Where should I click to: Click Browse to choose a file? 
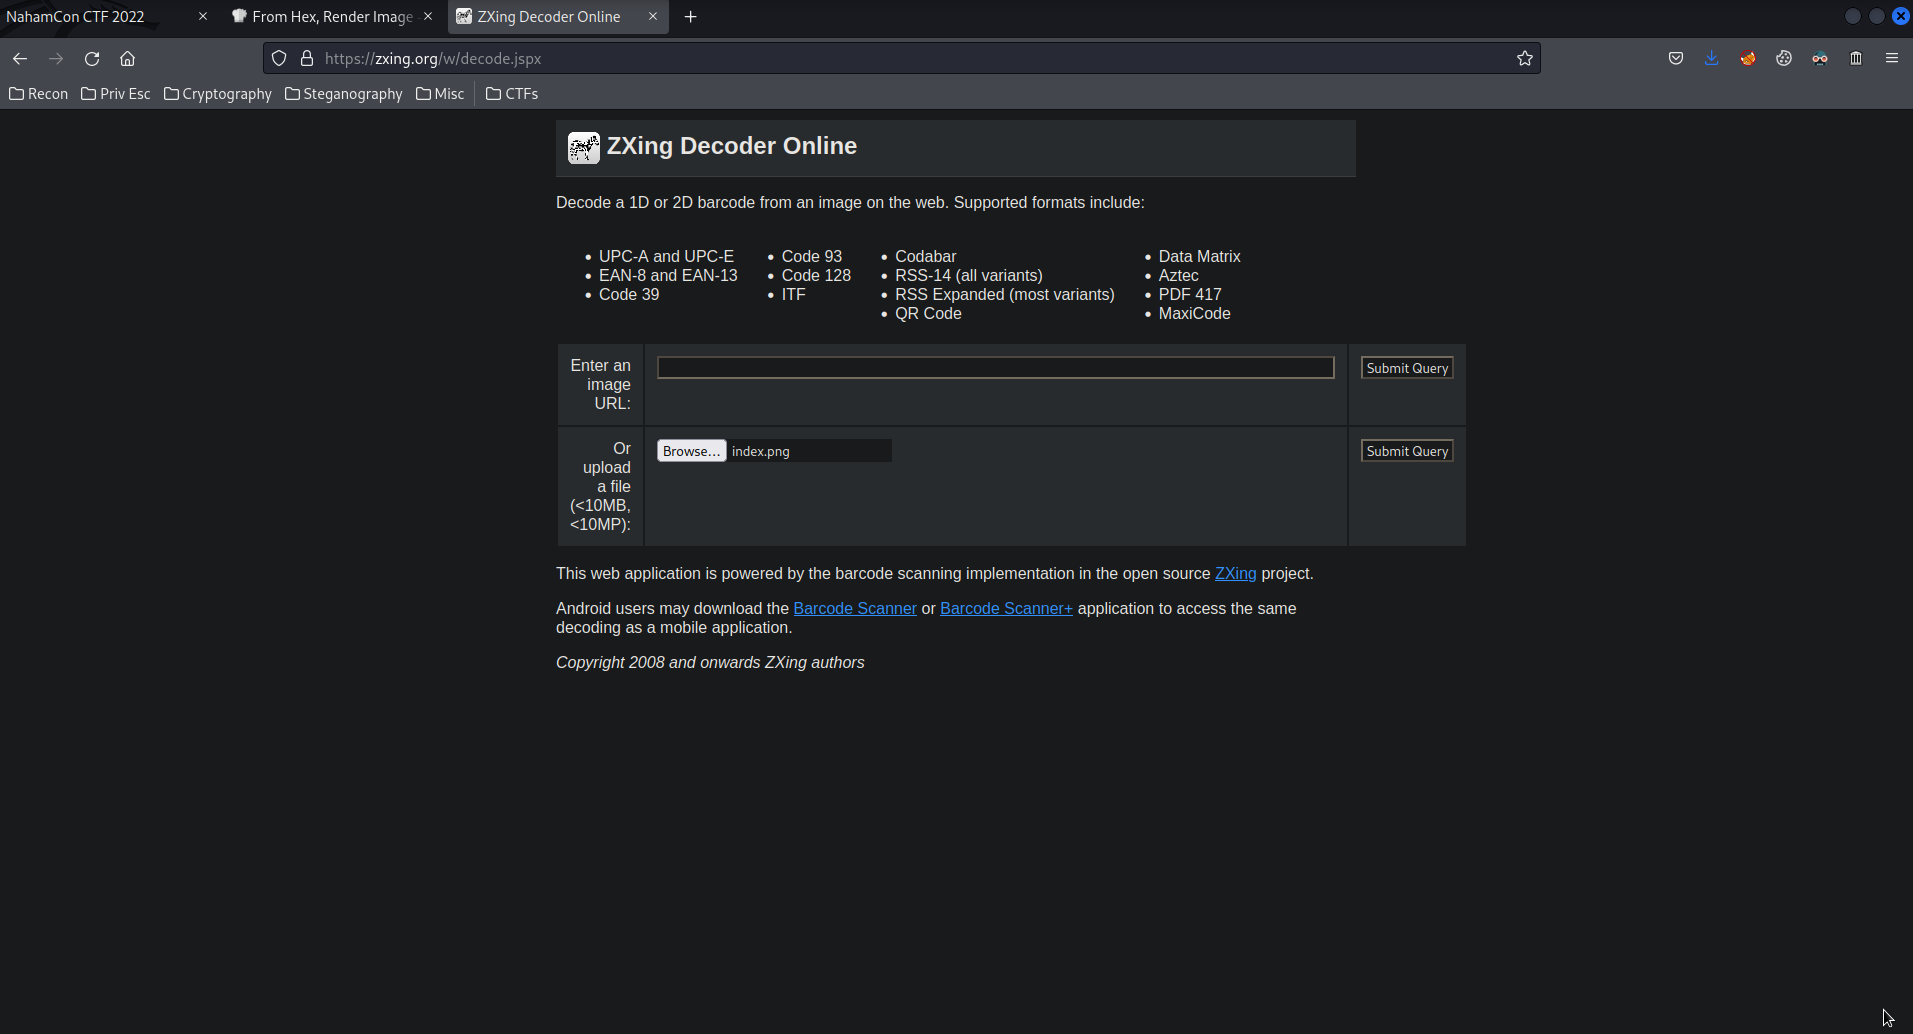click(691, 451)
